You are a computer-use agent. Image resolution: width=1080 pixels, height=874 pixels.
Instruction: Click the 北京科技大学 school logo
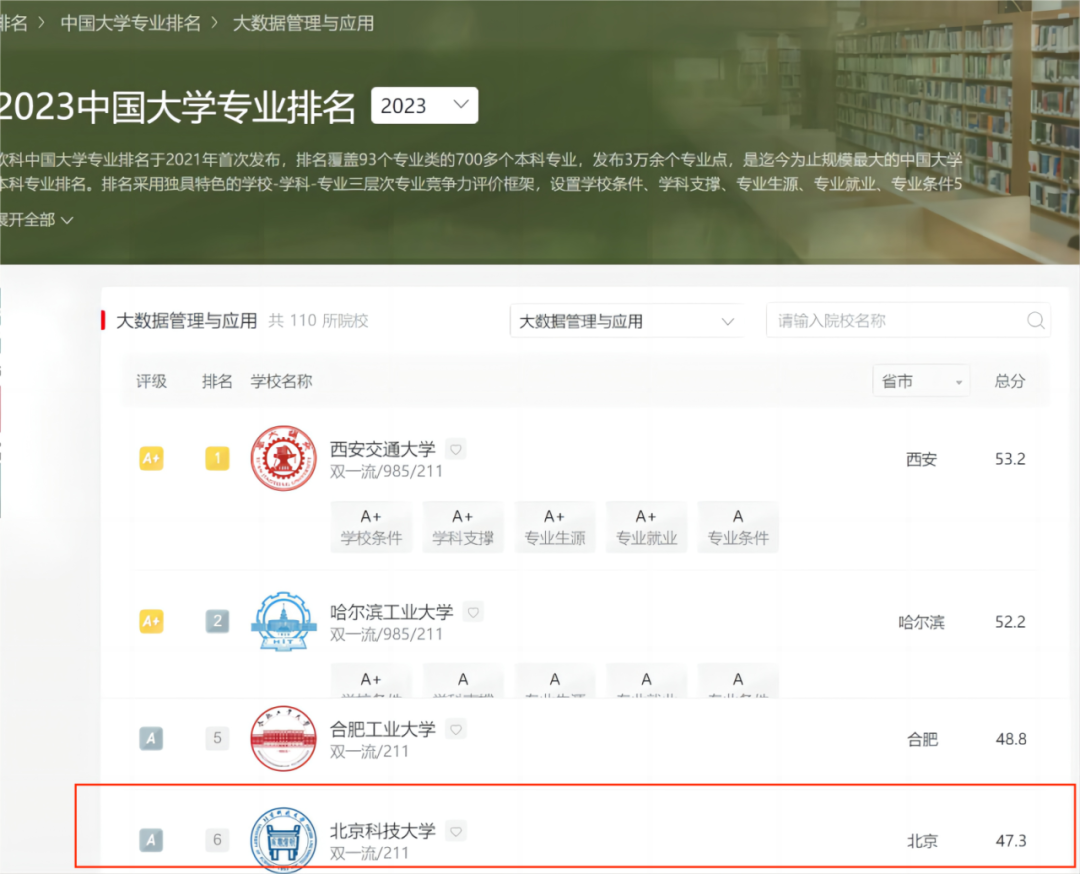point(283,840)
